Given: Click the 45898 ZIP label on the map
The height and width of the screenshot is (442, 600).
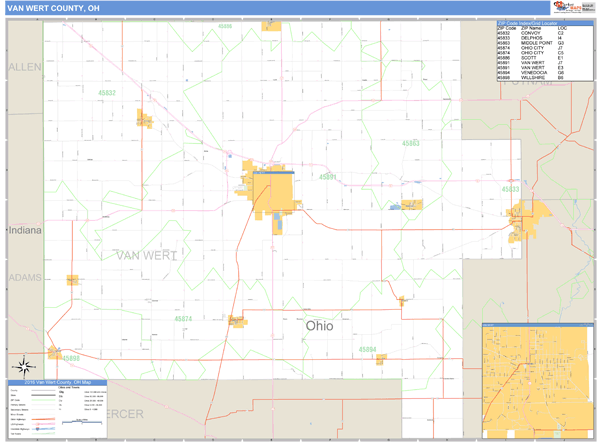Looking at the screenshot, I should coord(71,359).
